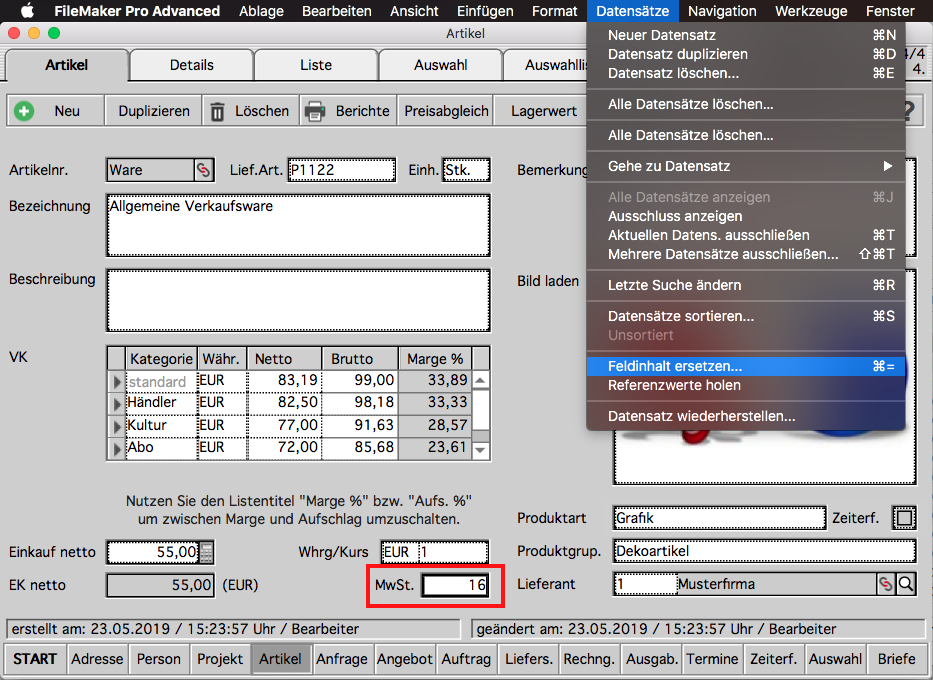Open the Werkzeuge menu in the menu bar

[811, 11]
